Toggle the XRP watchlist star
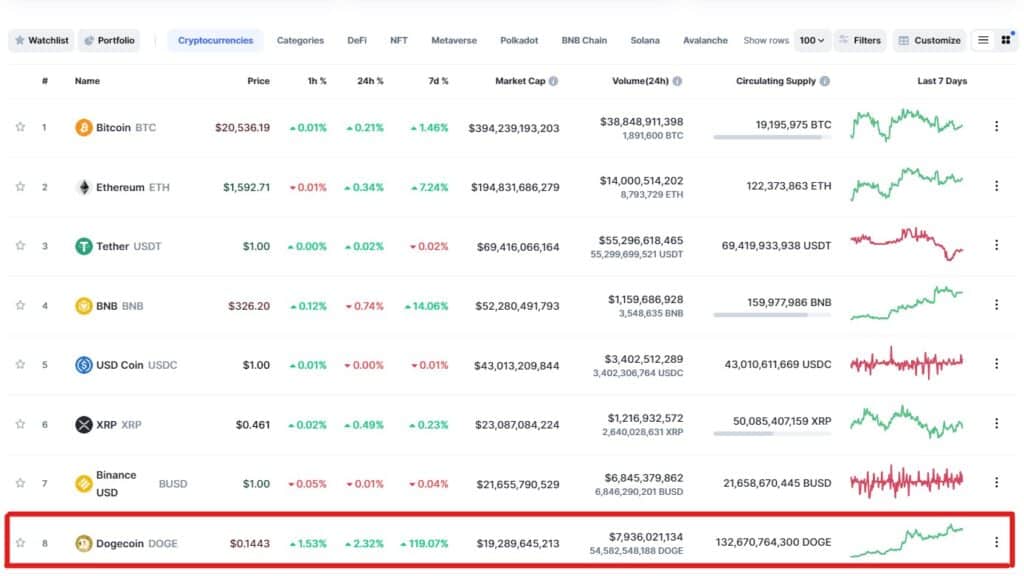Image resolution: width=1024 pixels, height=576 pixels. point(20,424)
